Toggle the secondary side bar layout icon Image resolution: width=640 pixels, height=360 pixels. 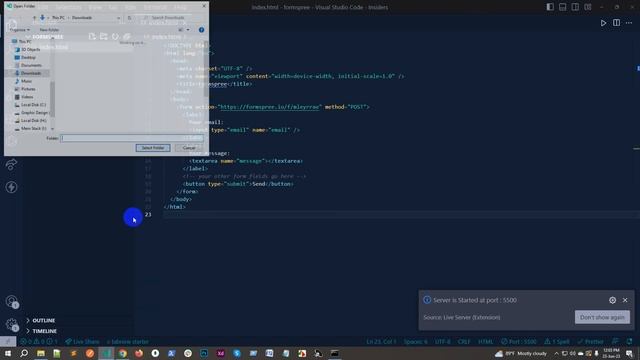575,7
